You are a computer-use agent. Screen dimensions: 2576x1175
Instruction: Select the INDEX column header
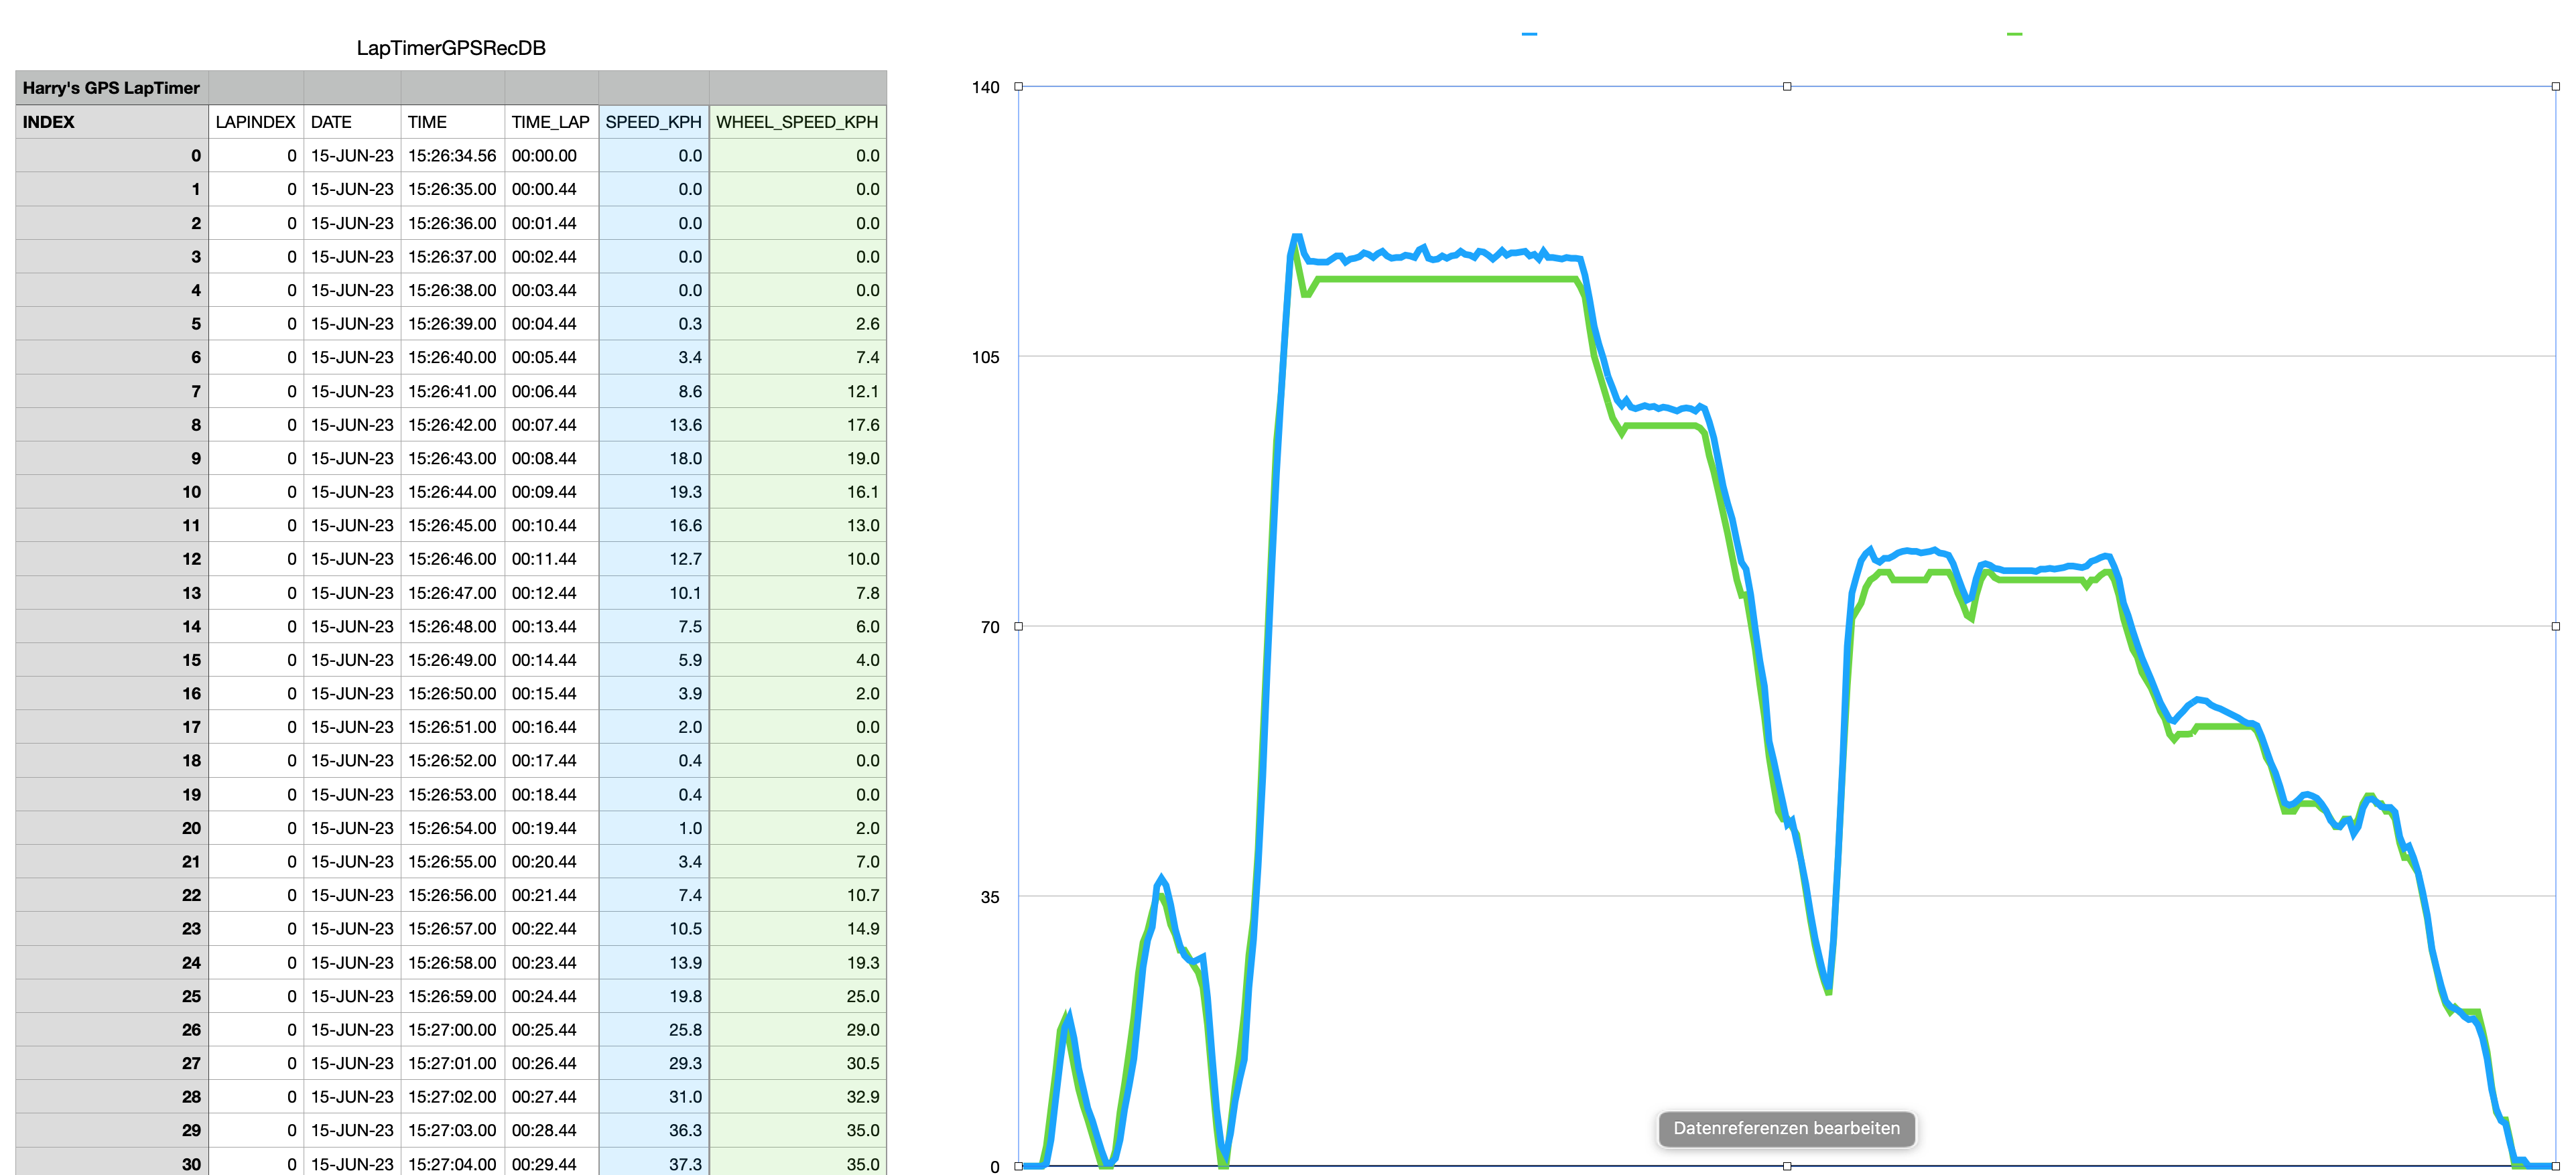point(112,122)
